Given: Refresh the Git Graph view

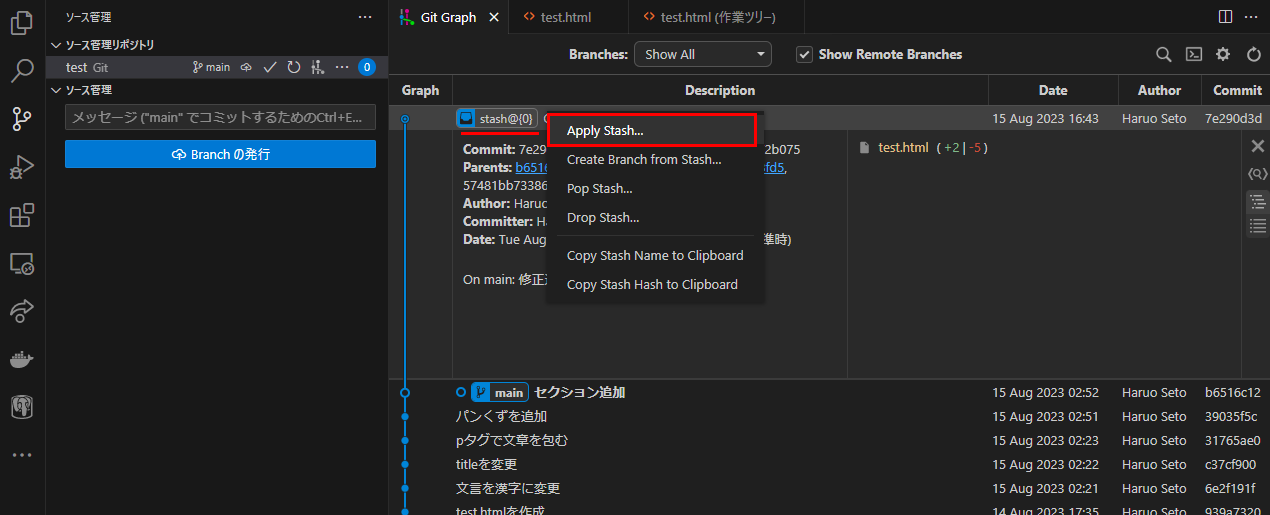Looking at the screenshot, I should (1254, 54).
